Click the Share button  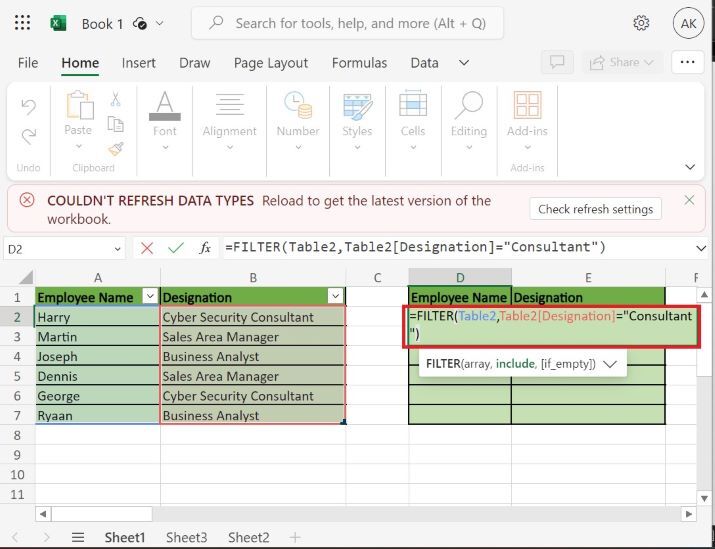point(622,62)
